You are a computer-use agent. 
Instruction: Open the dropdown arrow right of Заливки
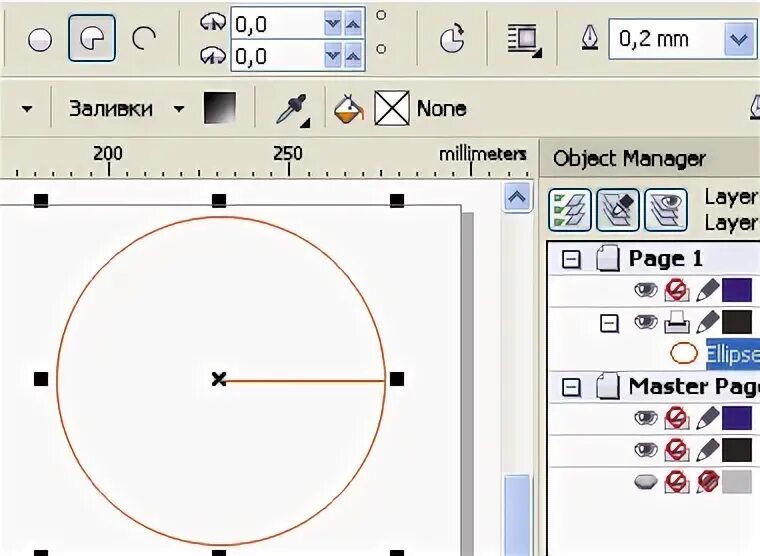(179, 109)
